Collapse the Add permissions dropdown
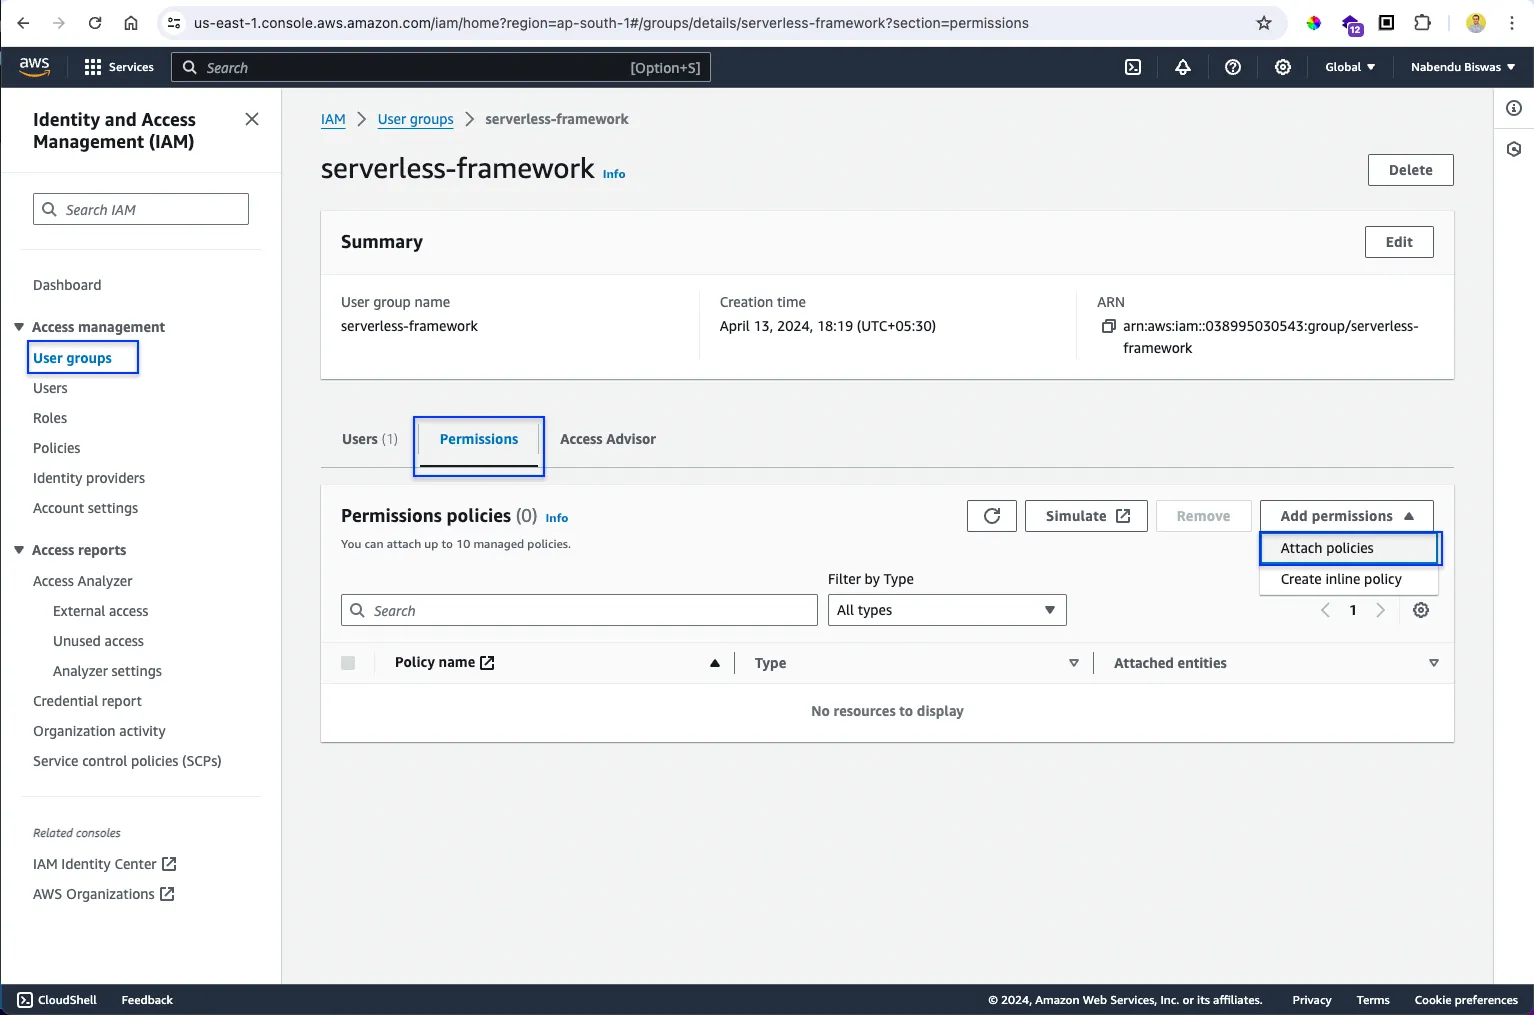1534x1015 pixels. 1347,516
